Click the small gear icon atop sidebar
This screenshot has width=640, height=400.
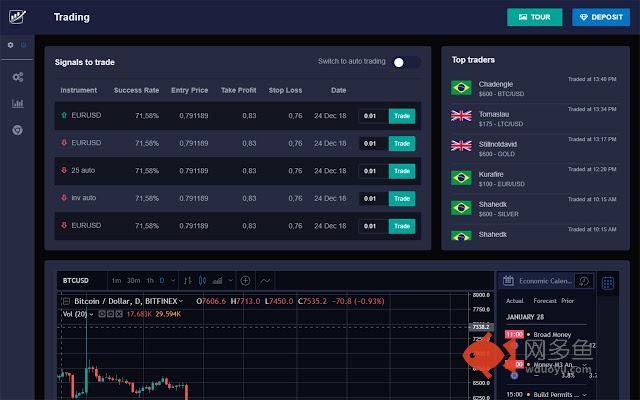point(11,45)
